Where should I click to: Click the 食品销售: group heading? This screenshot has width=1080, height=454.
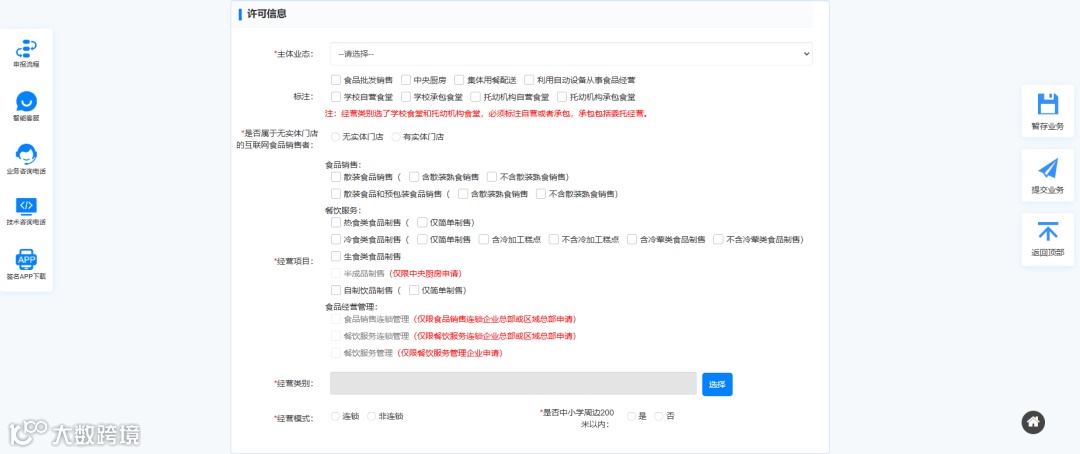(x=342, y=165)
